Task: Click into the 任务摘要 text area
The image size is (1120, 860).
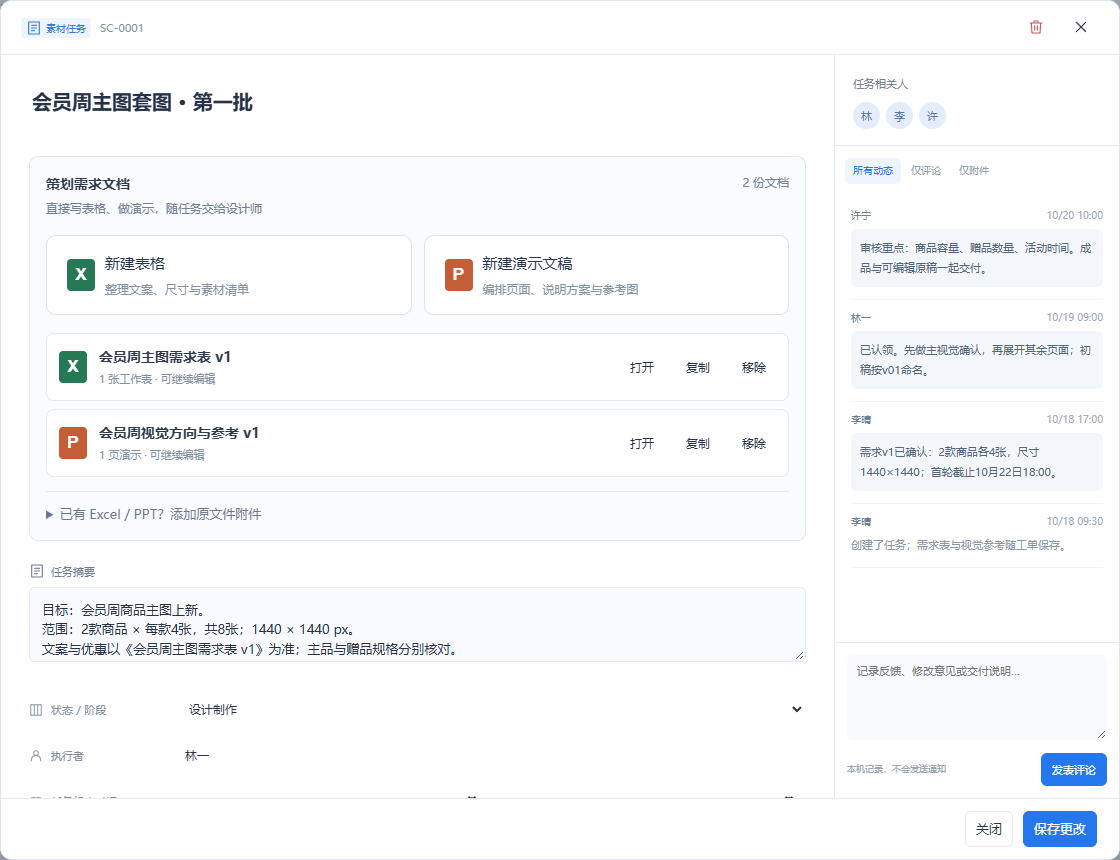Action: click(417, 624)
